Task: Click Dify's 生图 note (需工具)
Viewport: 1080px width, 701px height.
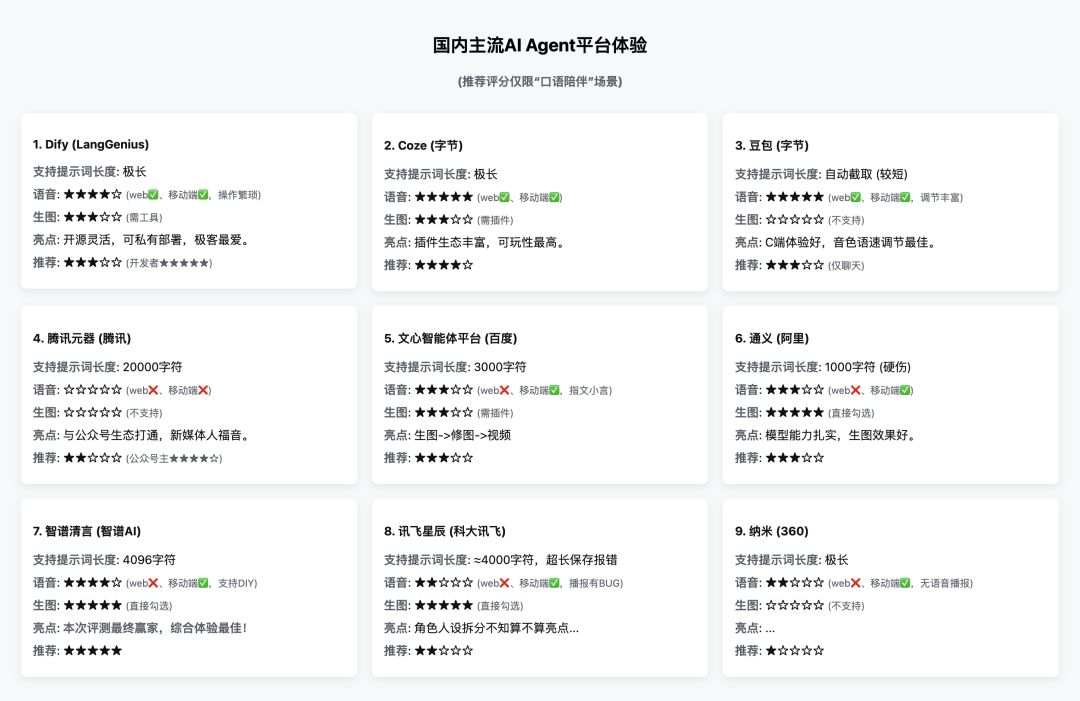Action: 144,218
